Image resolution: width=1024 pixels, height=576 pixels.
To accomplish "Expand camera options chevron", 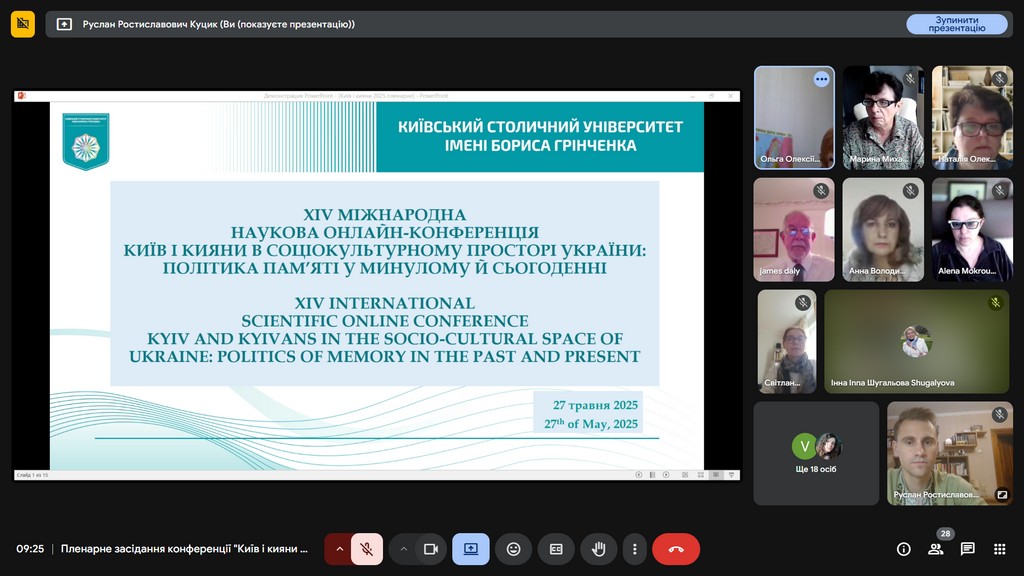I will pyautogui.click(x=404, y=549).
